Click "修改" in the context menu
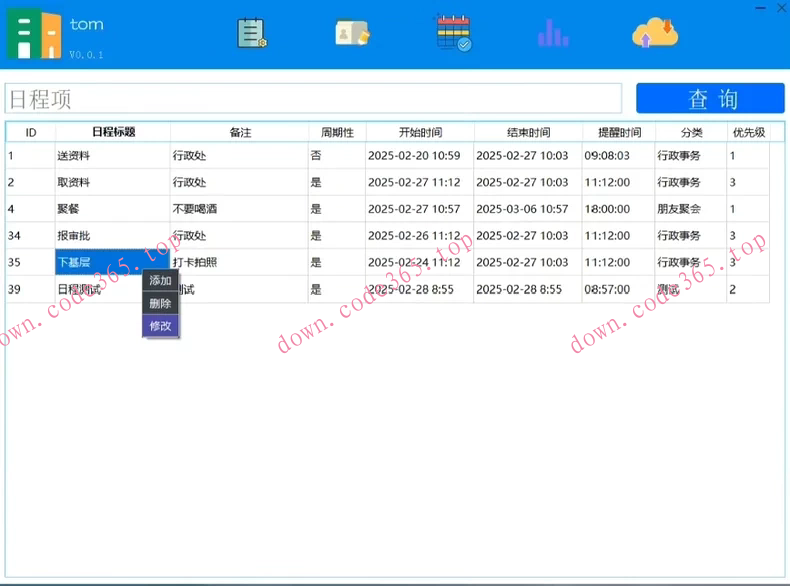Image resolution: width=790 pixels, height=586 pixels. click(160, 326)
